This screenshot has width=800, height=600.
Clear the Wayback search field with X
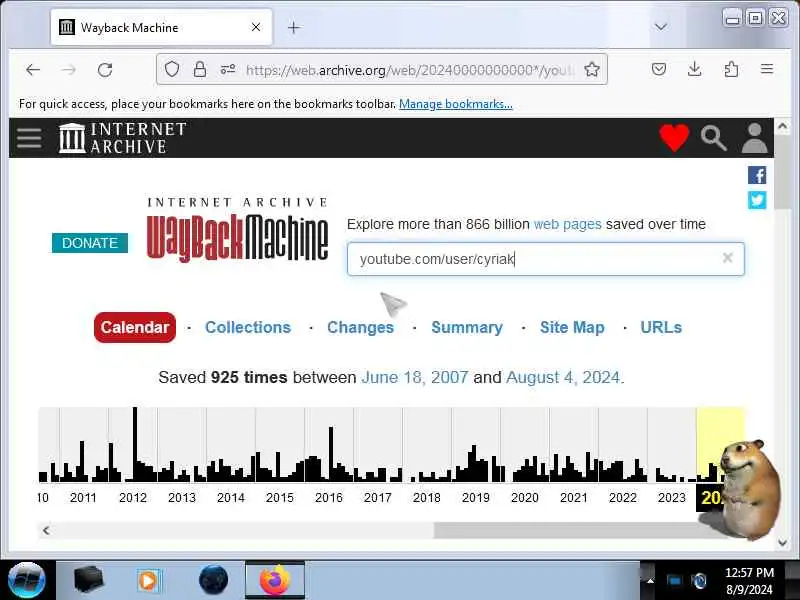pyautogui.click(x=728, y=258)
